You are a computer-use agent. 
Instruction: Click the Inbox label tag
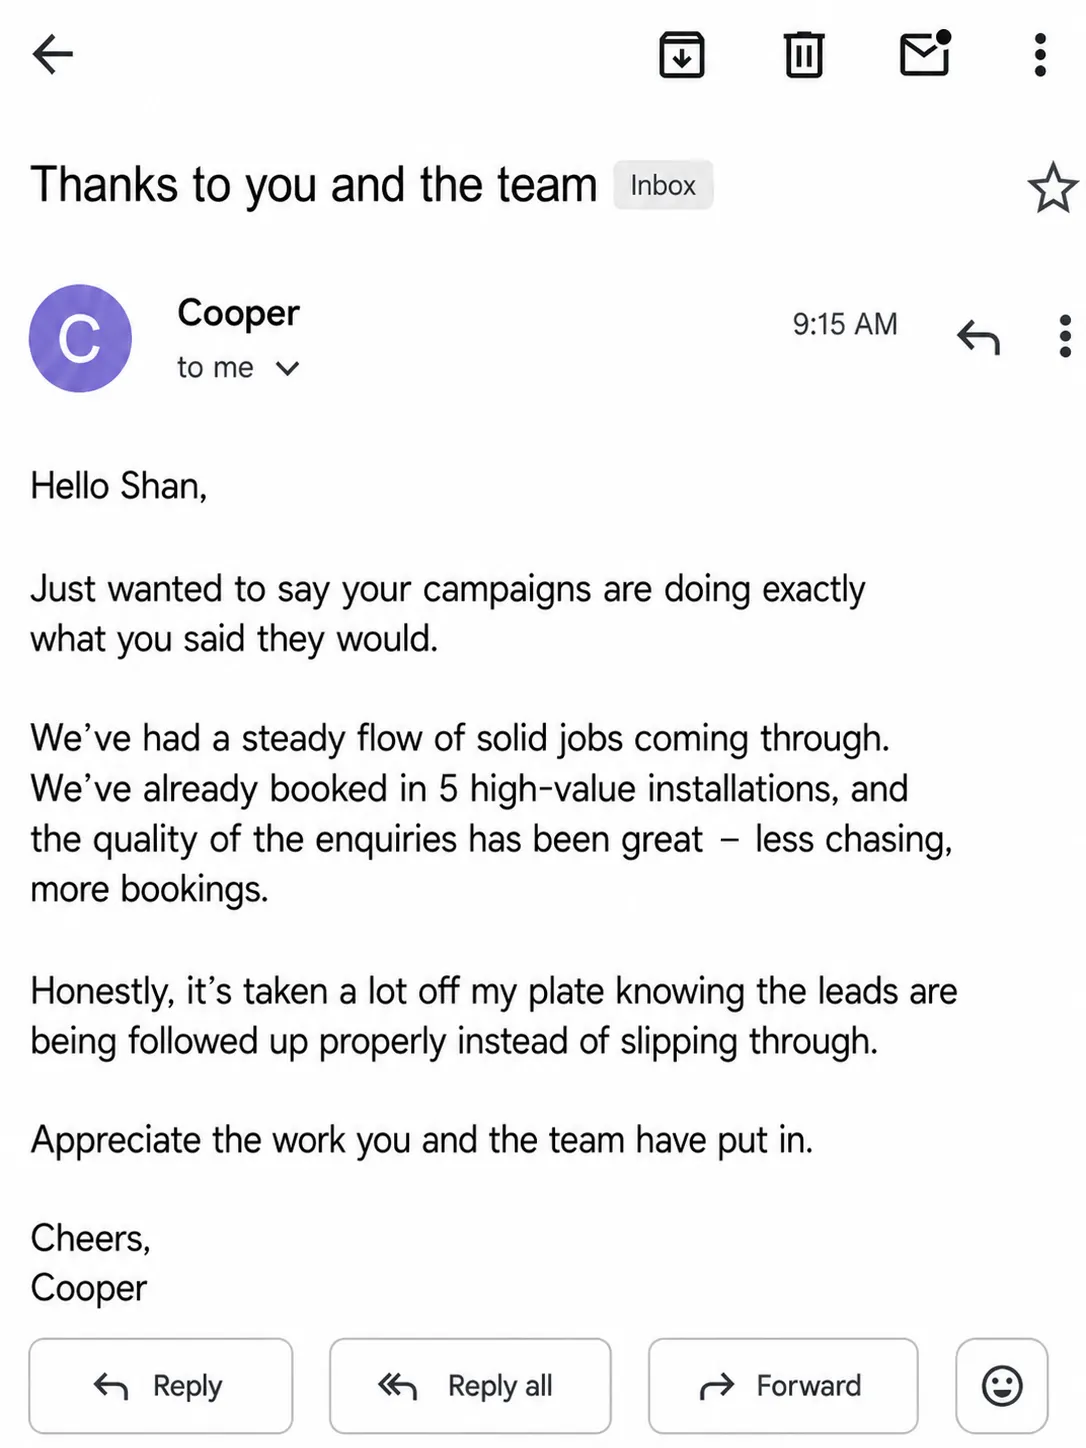tap(663, 185)
